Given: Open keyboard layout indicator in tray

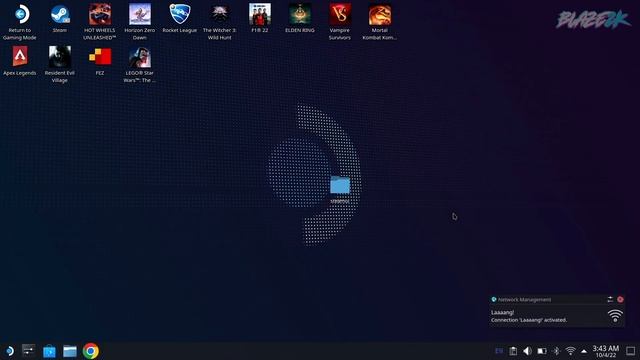Looking at the screenshot, I should click(499, 351).
